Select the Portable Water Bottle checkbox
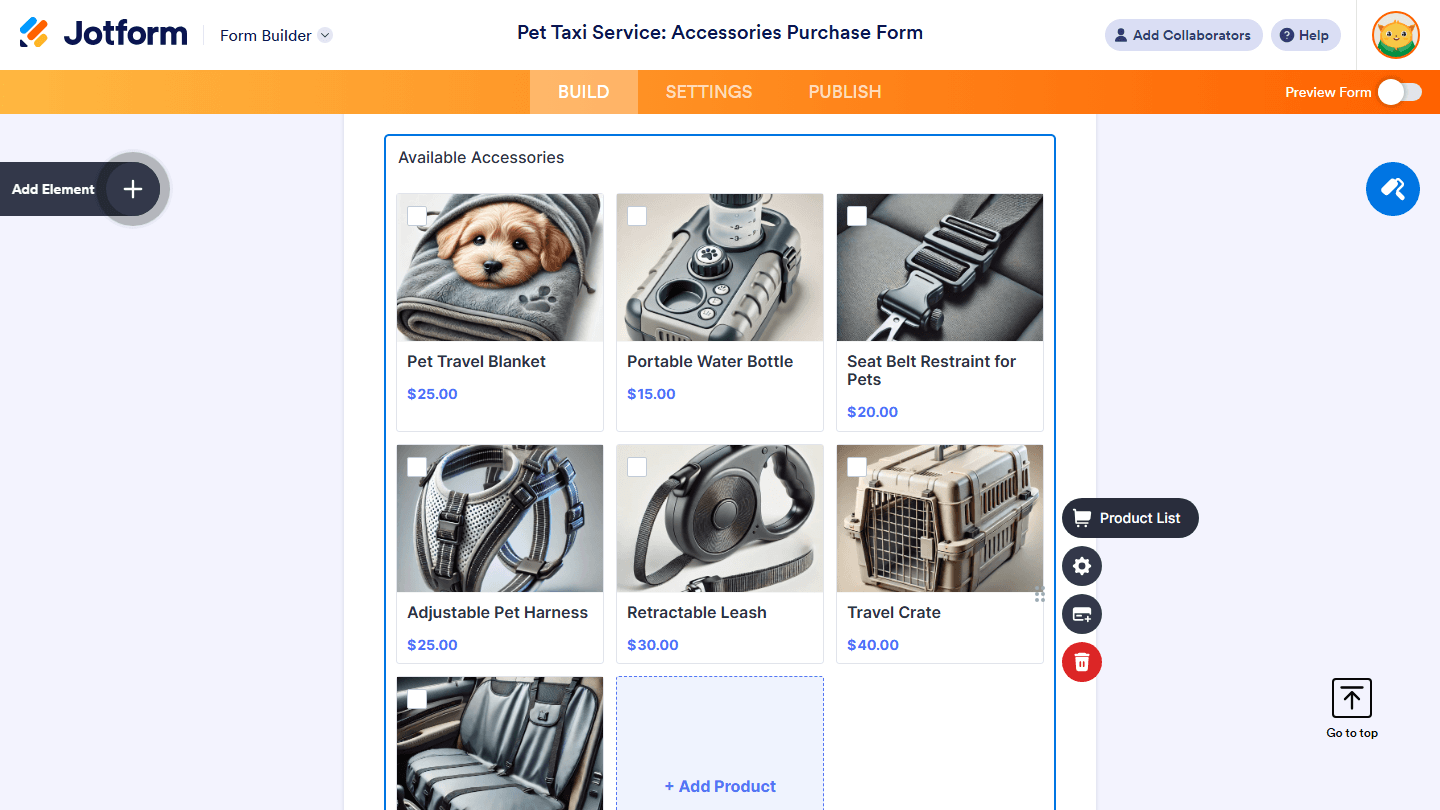This screenshot has width=1440, height=810. click(x=637, y=216)
